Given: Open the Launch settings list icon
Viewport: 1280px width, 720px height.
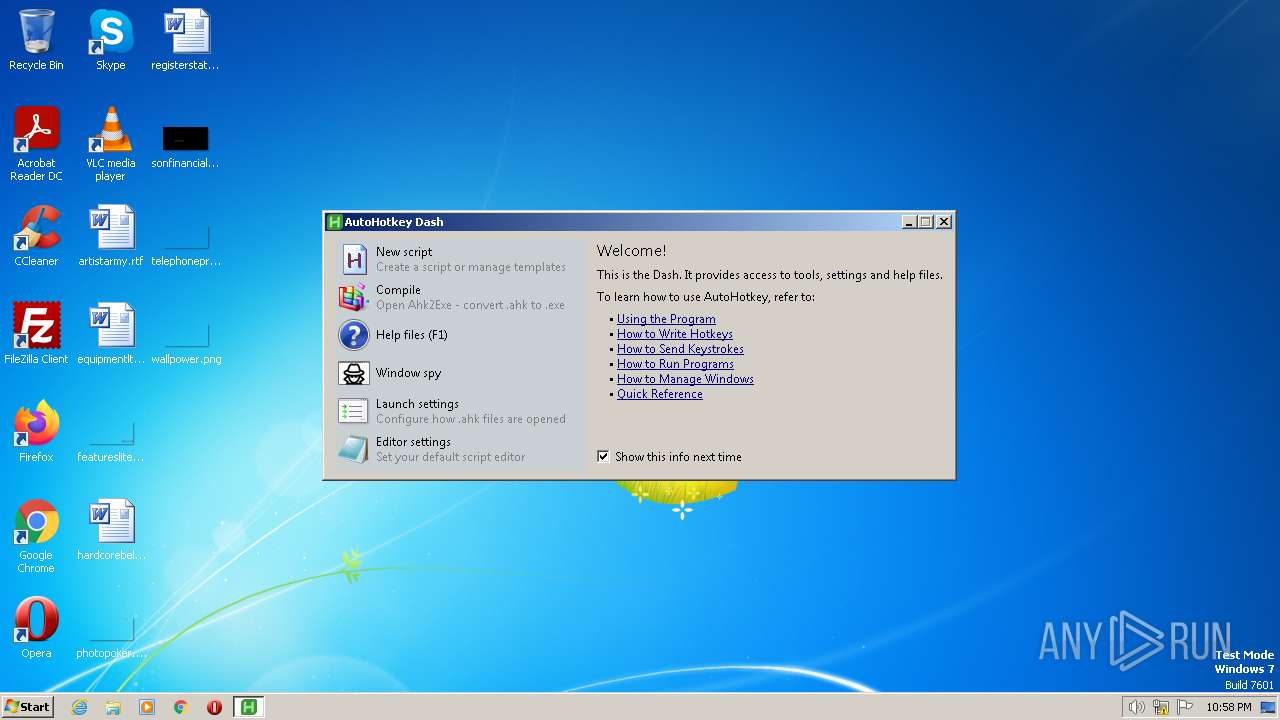Looking at the screenshot, I should click(353, 411).
